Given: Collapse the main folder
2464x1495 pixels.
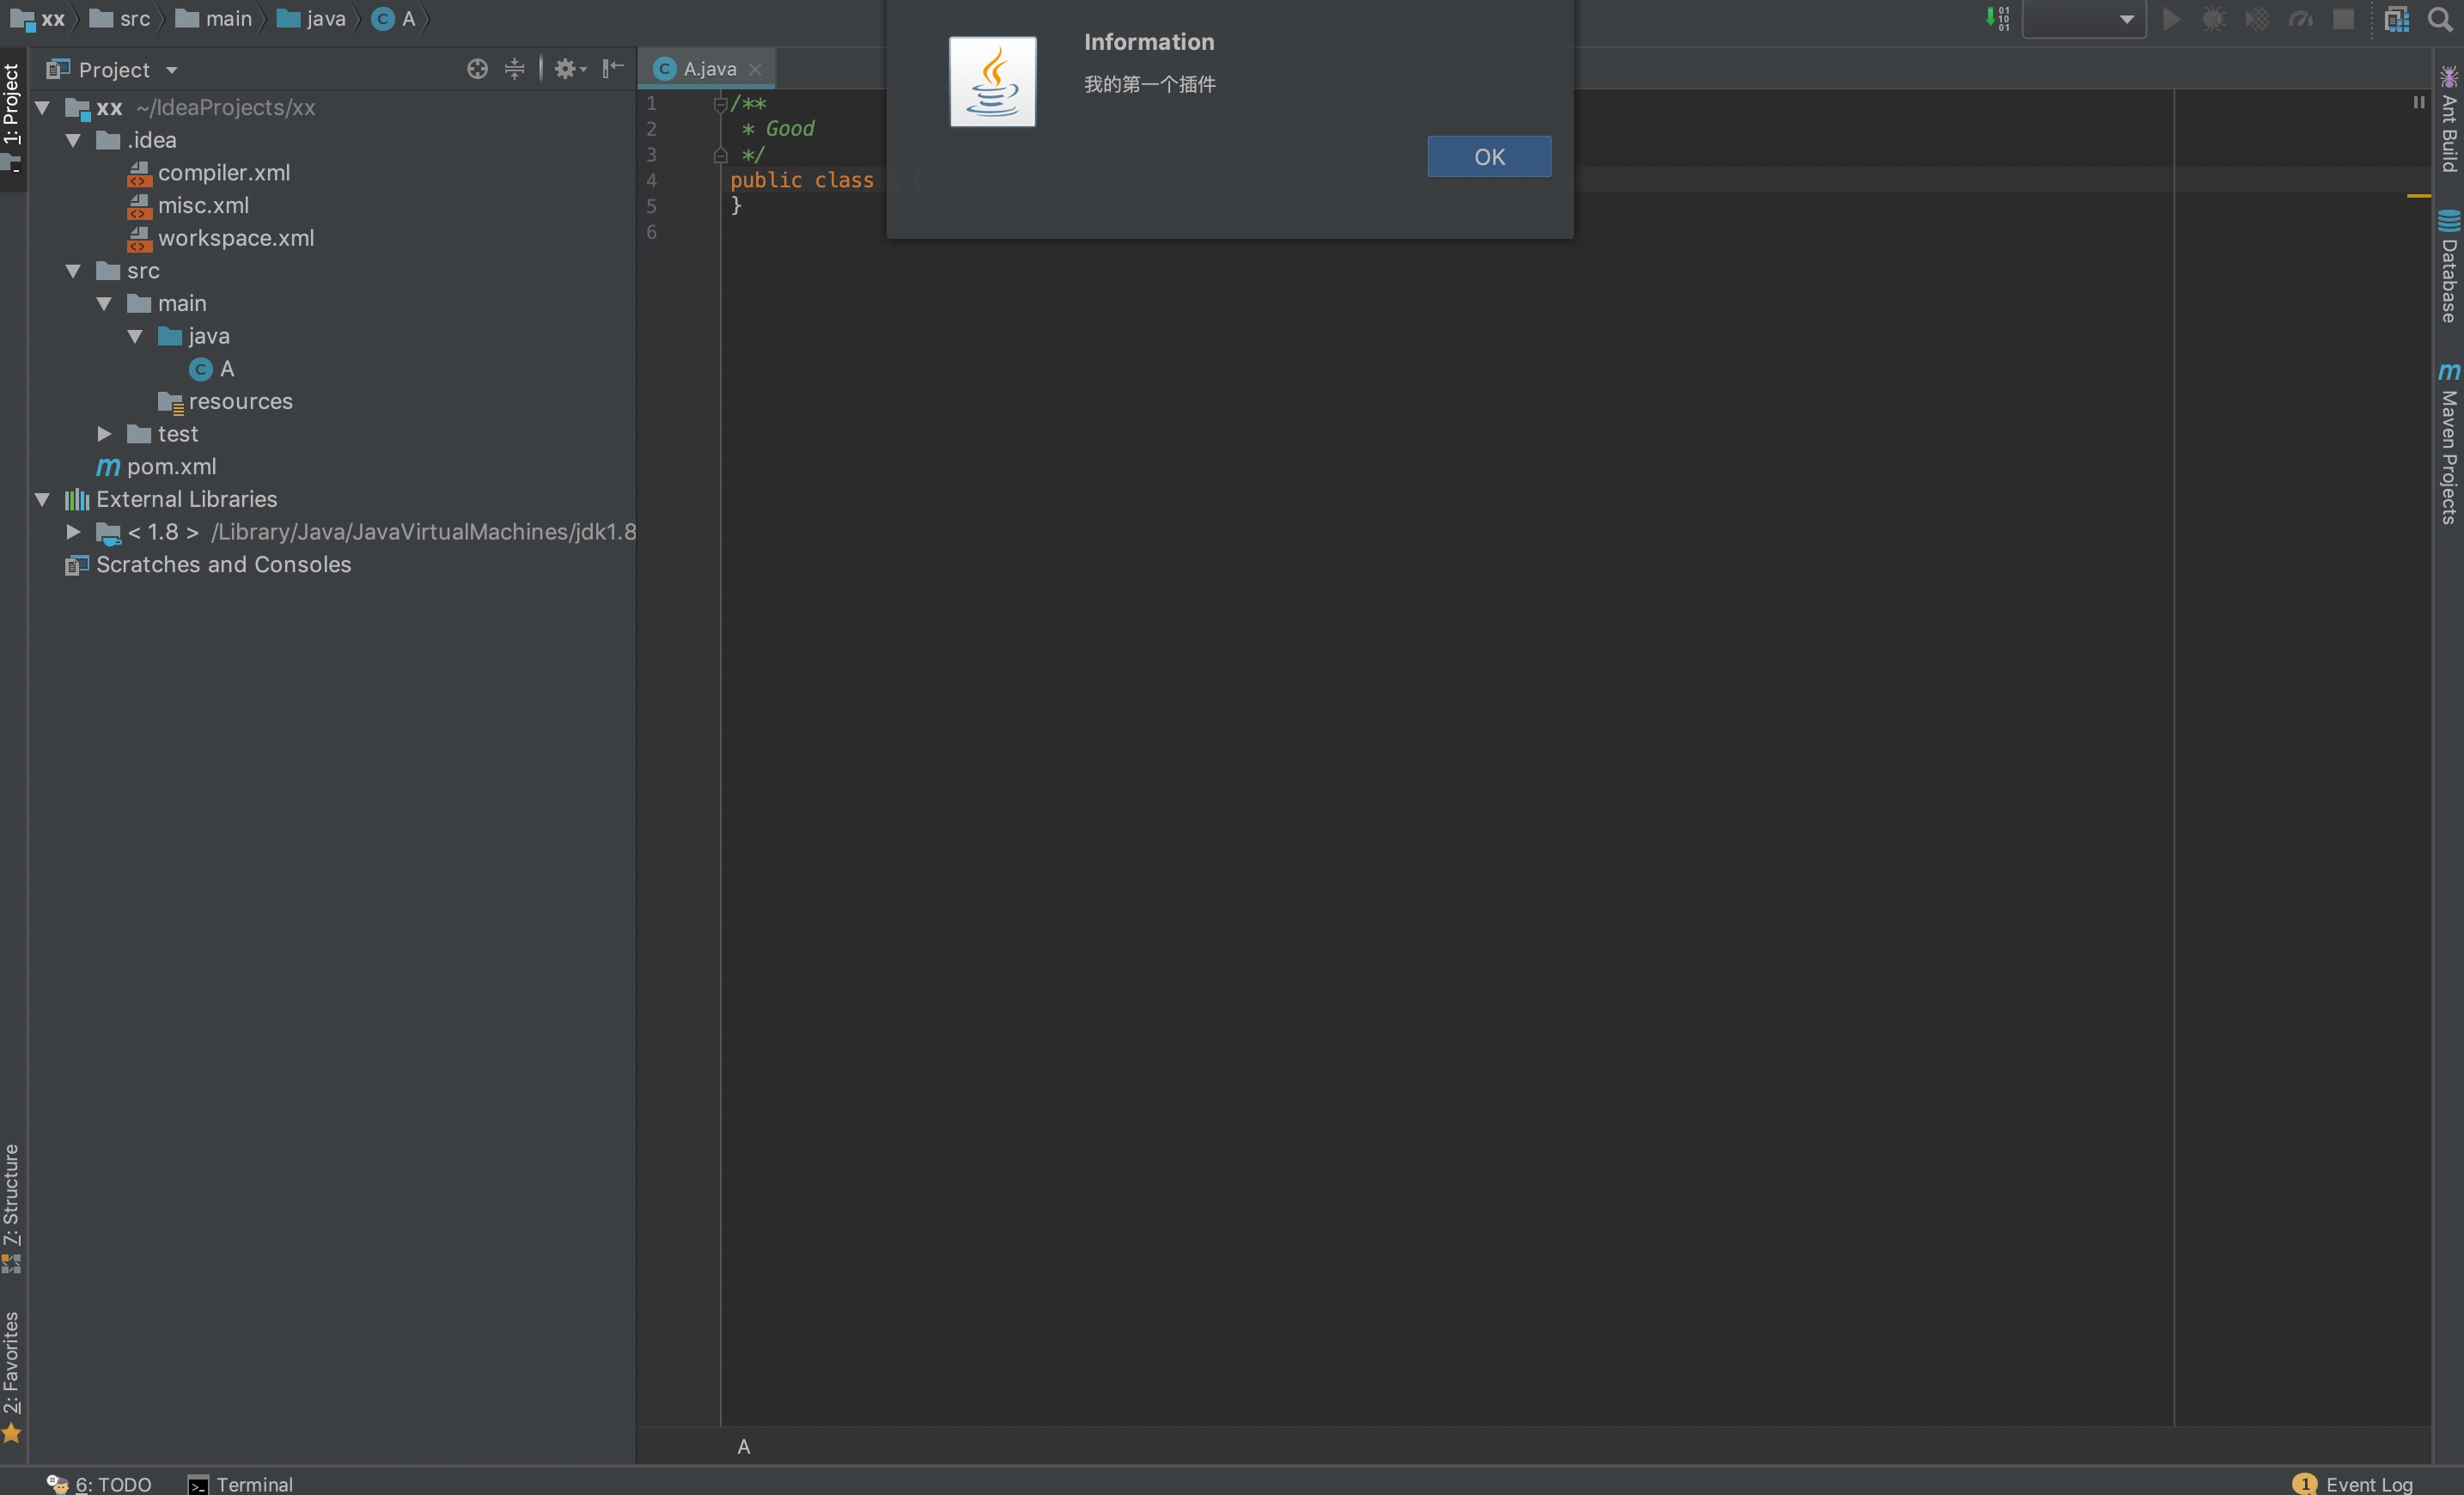Looking at the screenshot, I should pyautogui.click(x=104, y=303).
